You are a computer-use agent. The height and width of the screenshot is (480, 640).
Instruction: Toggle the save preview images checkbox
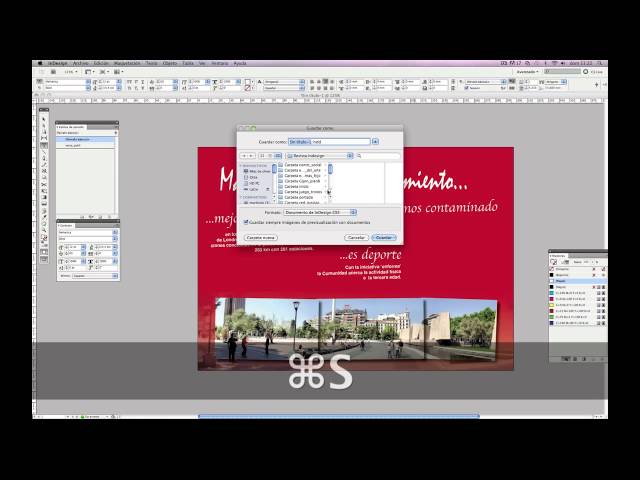tap(246, 222)
